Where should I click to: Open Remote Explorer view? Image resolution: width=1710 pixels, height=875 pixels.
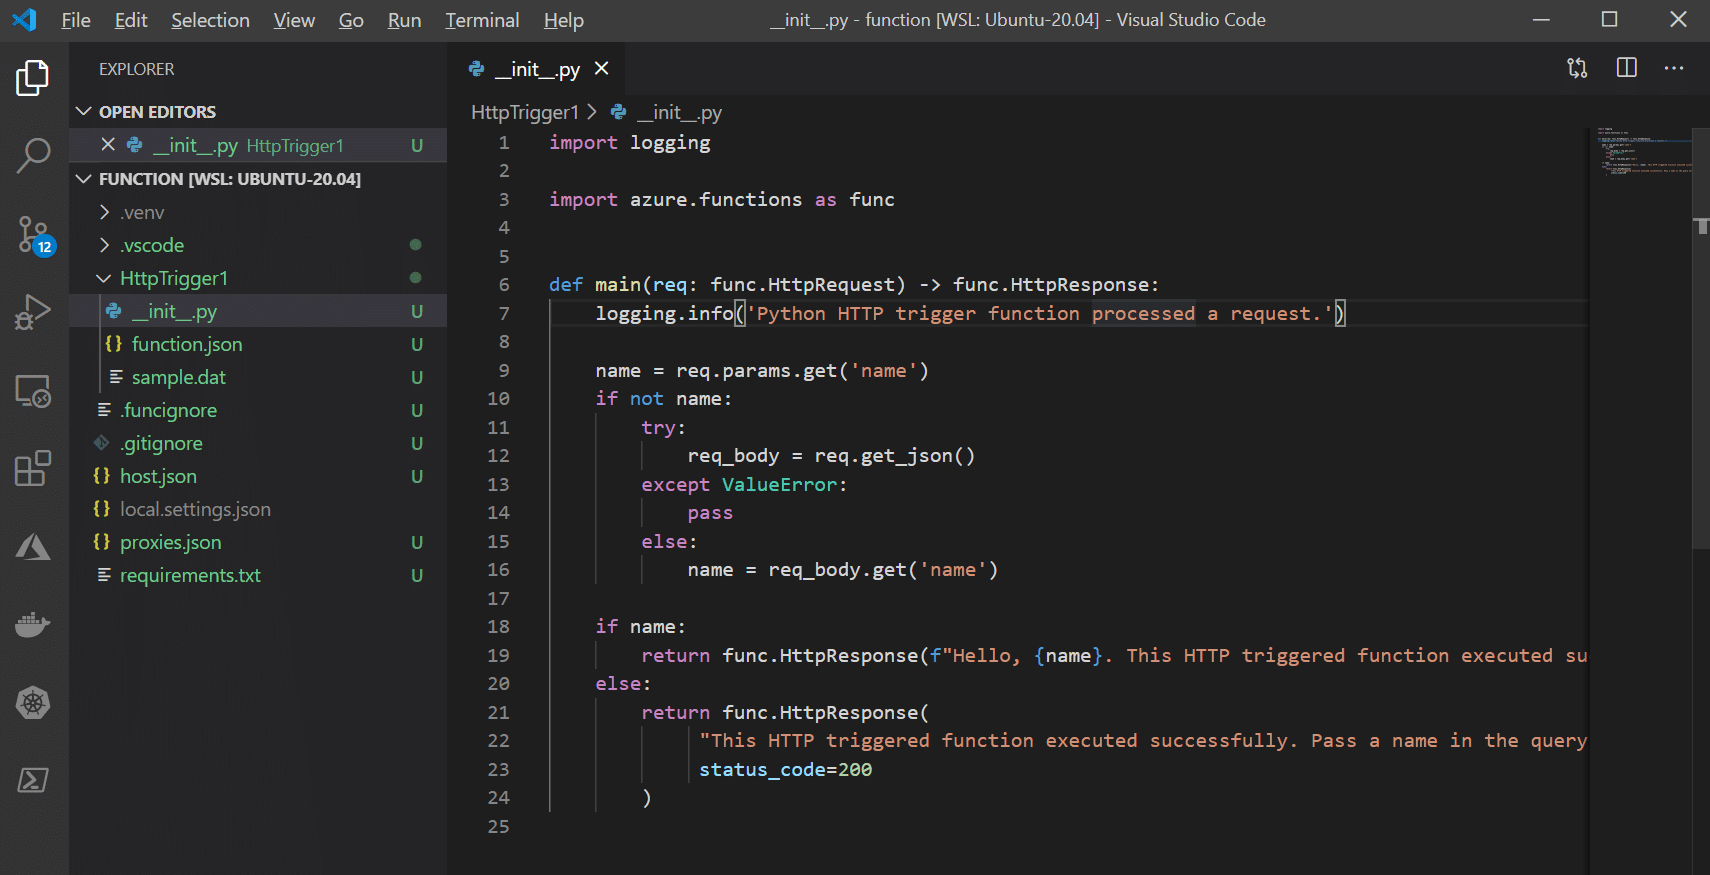point(33,391)
